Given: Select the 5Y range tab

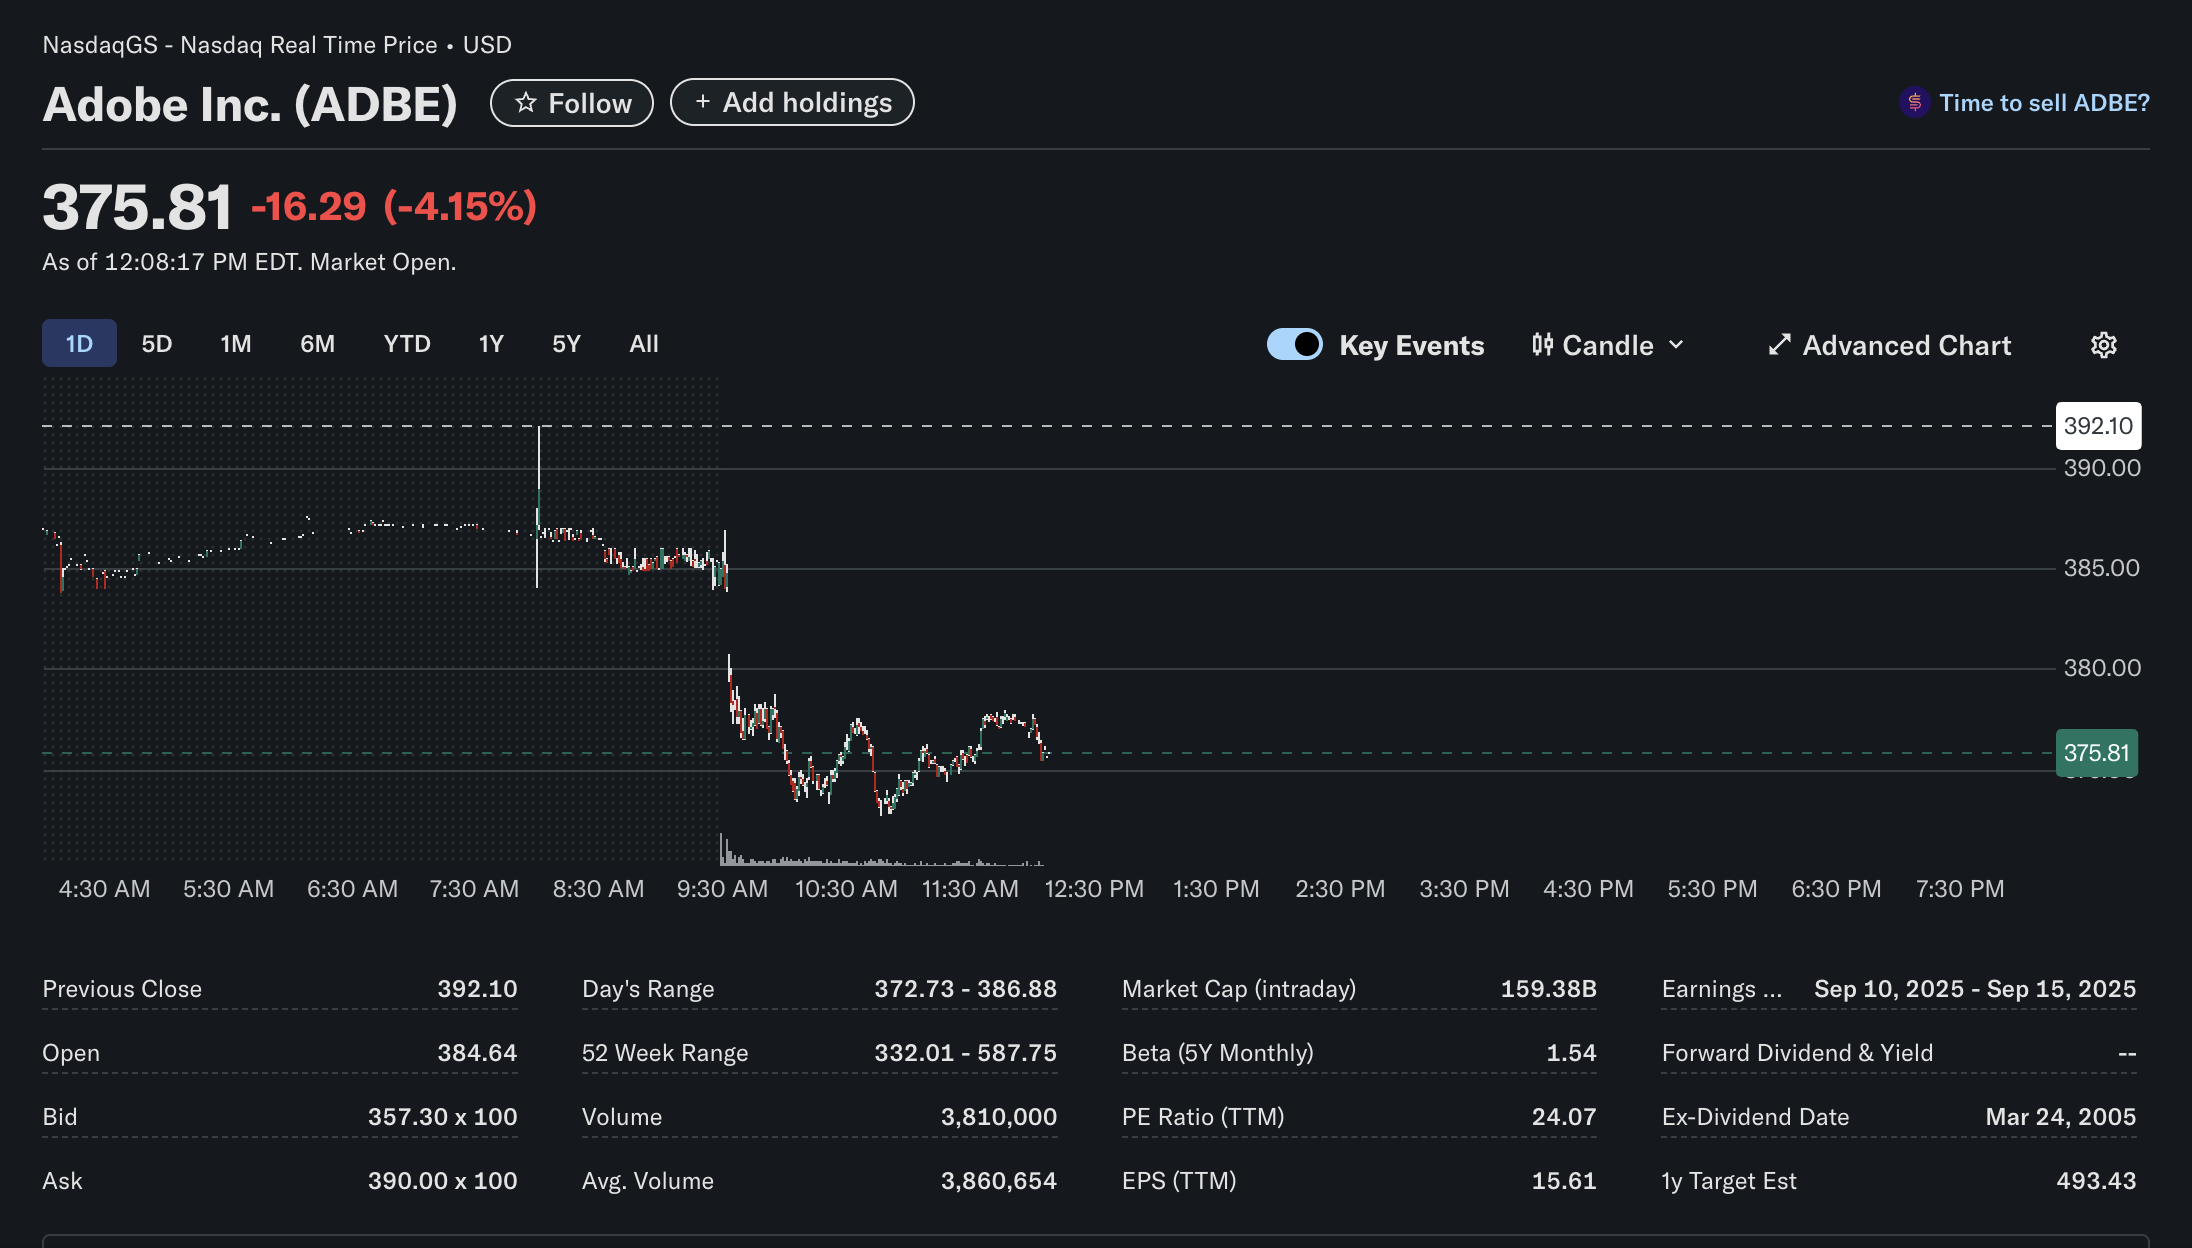Looking at the screenshot, I should coord(566,344).
